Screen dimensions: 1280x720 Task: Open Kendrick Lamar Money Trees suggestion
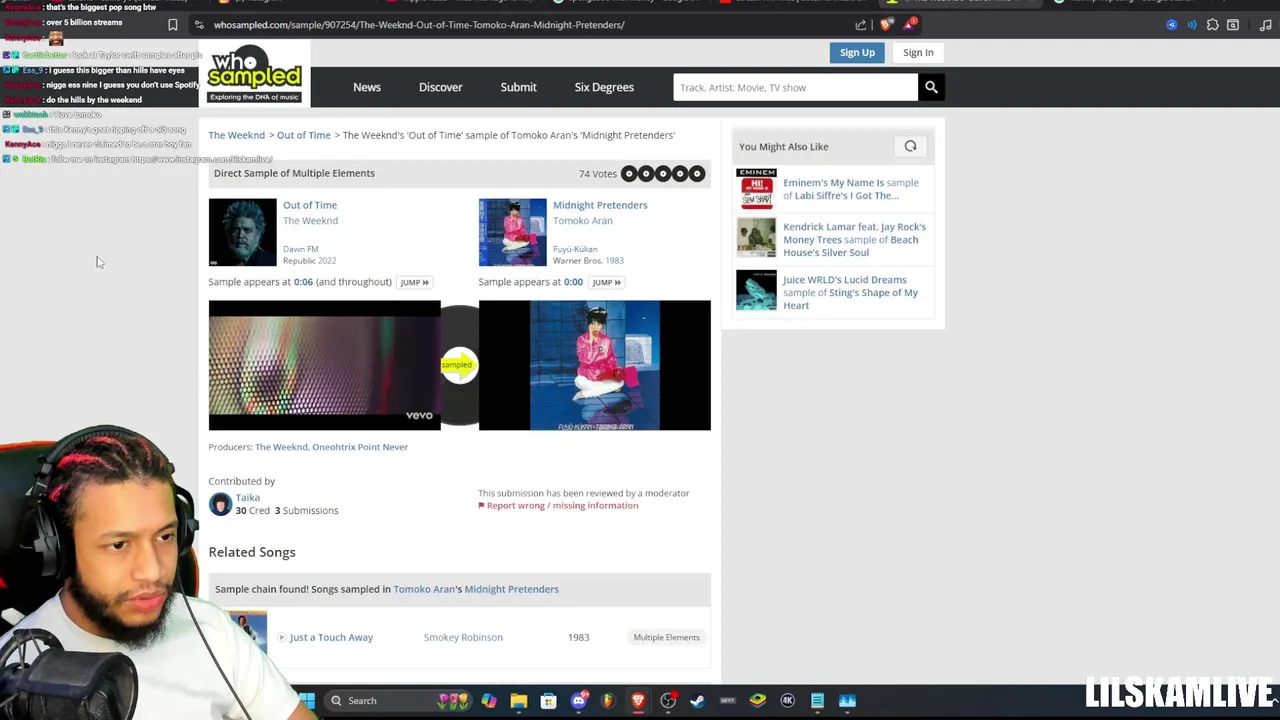coord(854,239)
